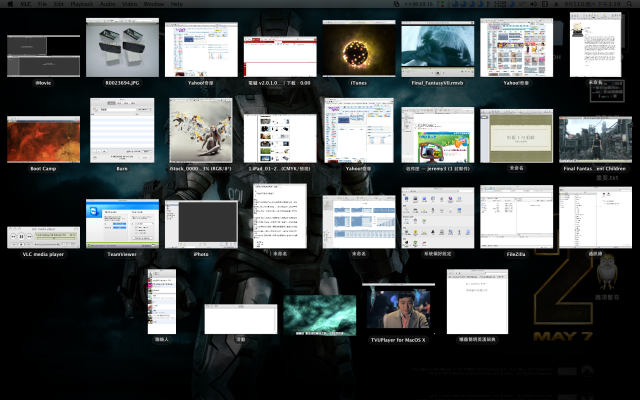
Task: Open the Playback menu
Action: click(x=82, y=4)
